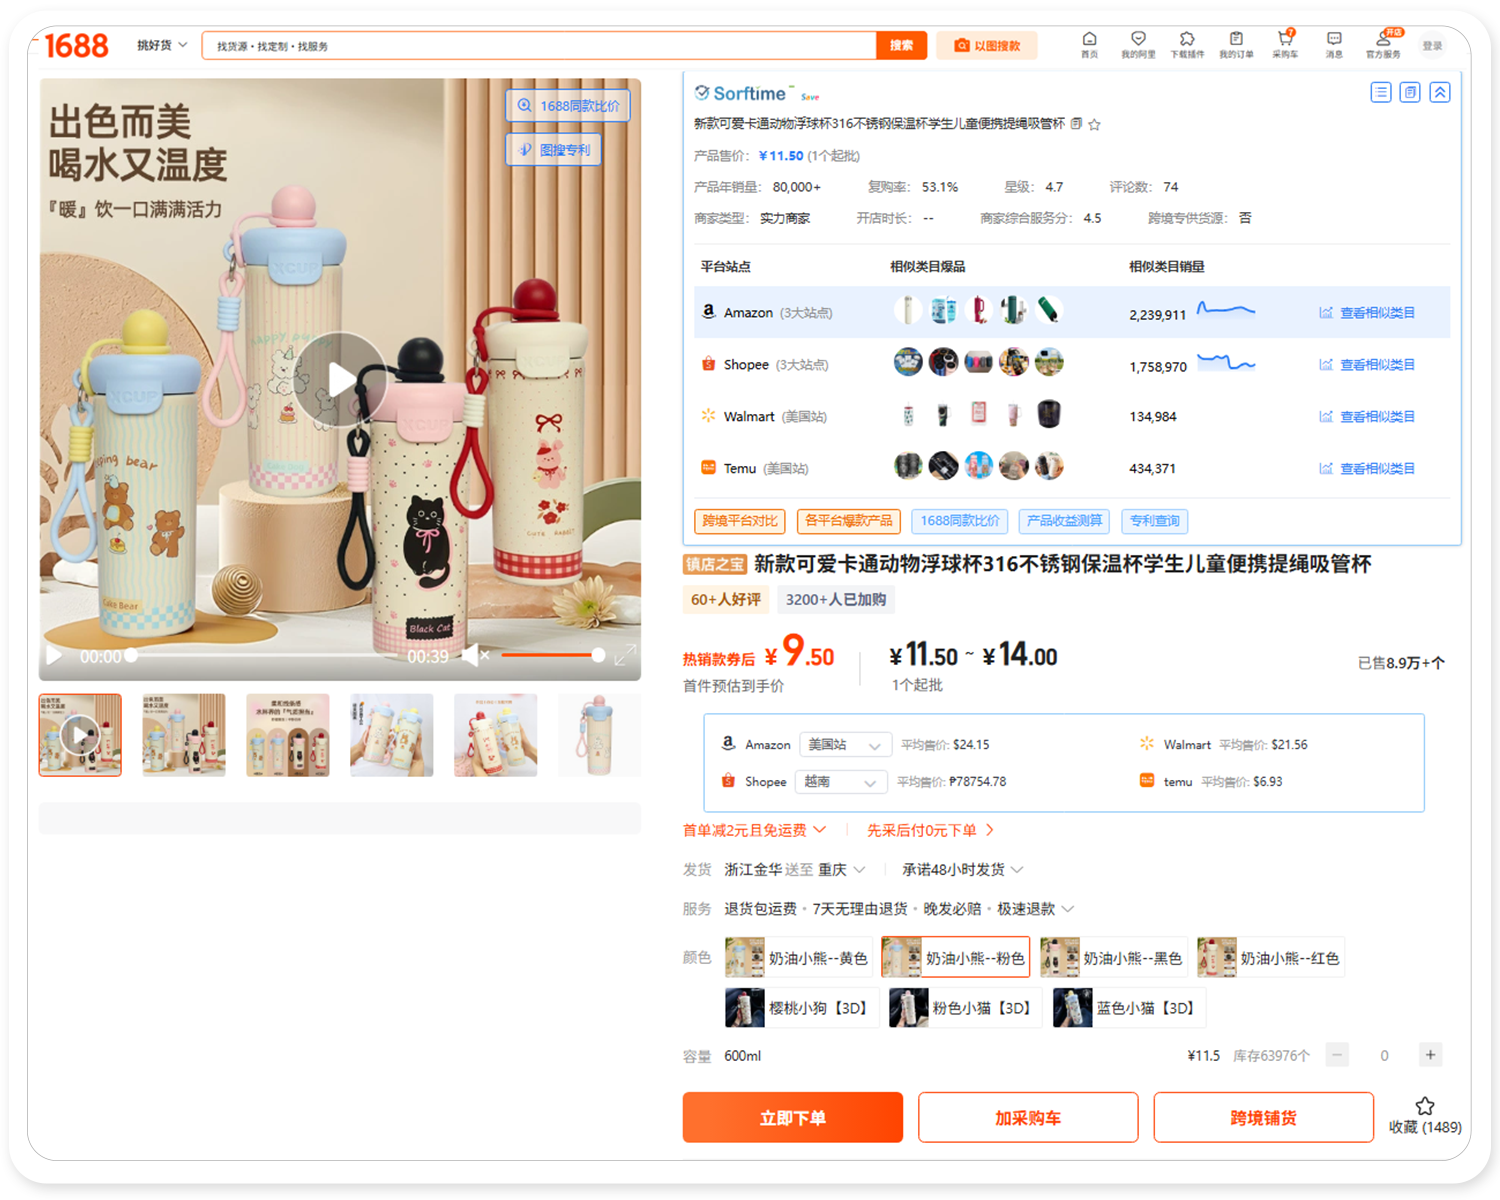Viewport: 1500px width, 1200px height.
Task: Click the 收藏 favorite star icon
Action: coord(1425,1106)
